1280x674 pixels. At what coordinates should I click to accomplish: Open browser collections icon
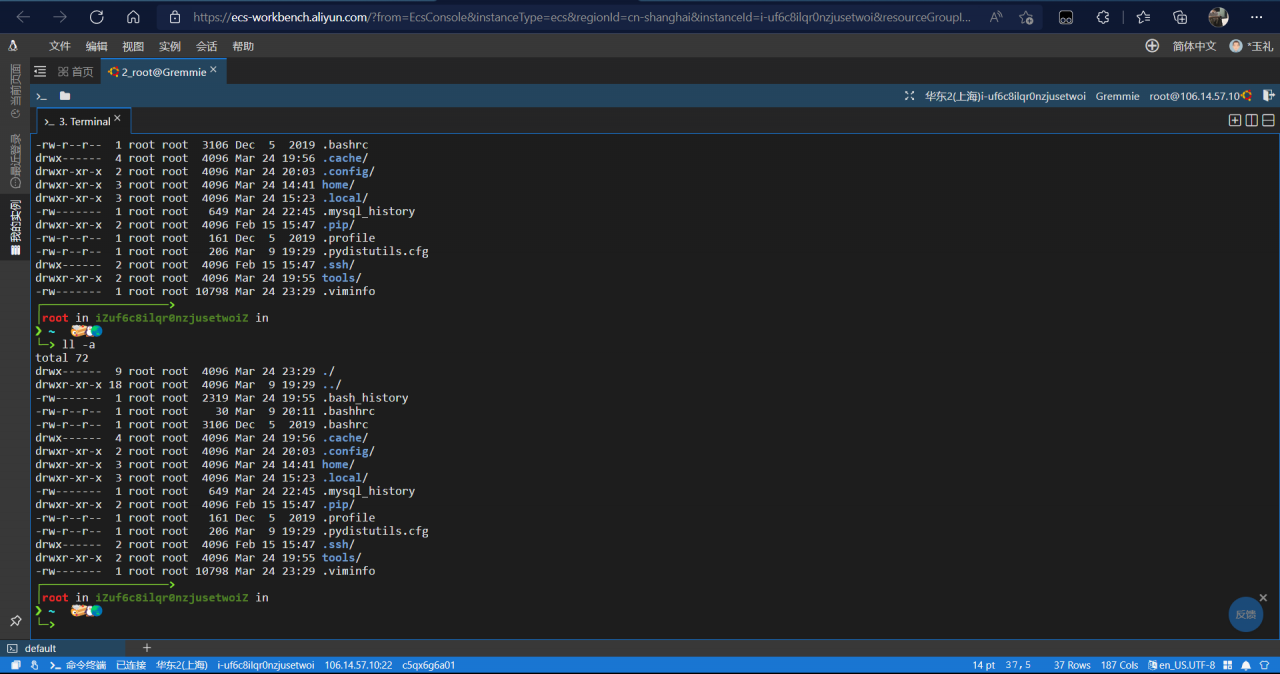(x=1180, y=17)
